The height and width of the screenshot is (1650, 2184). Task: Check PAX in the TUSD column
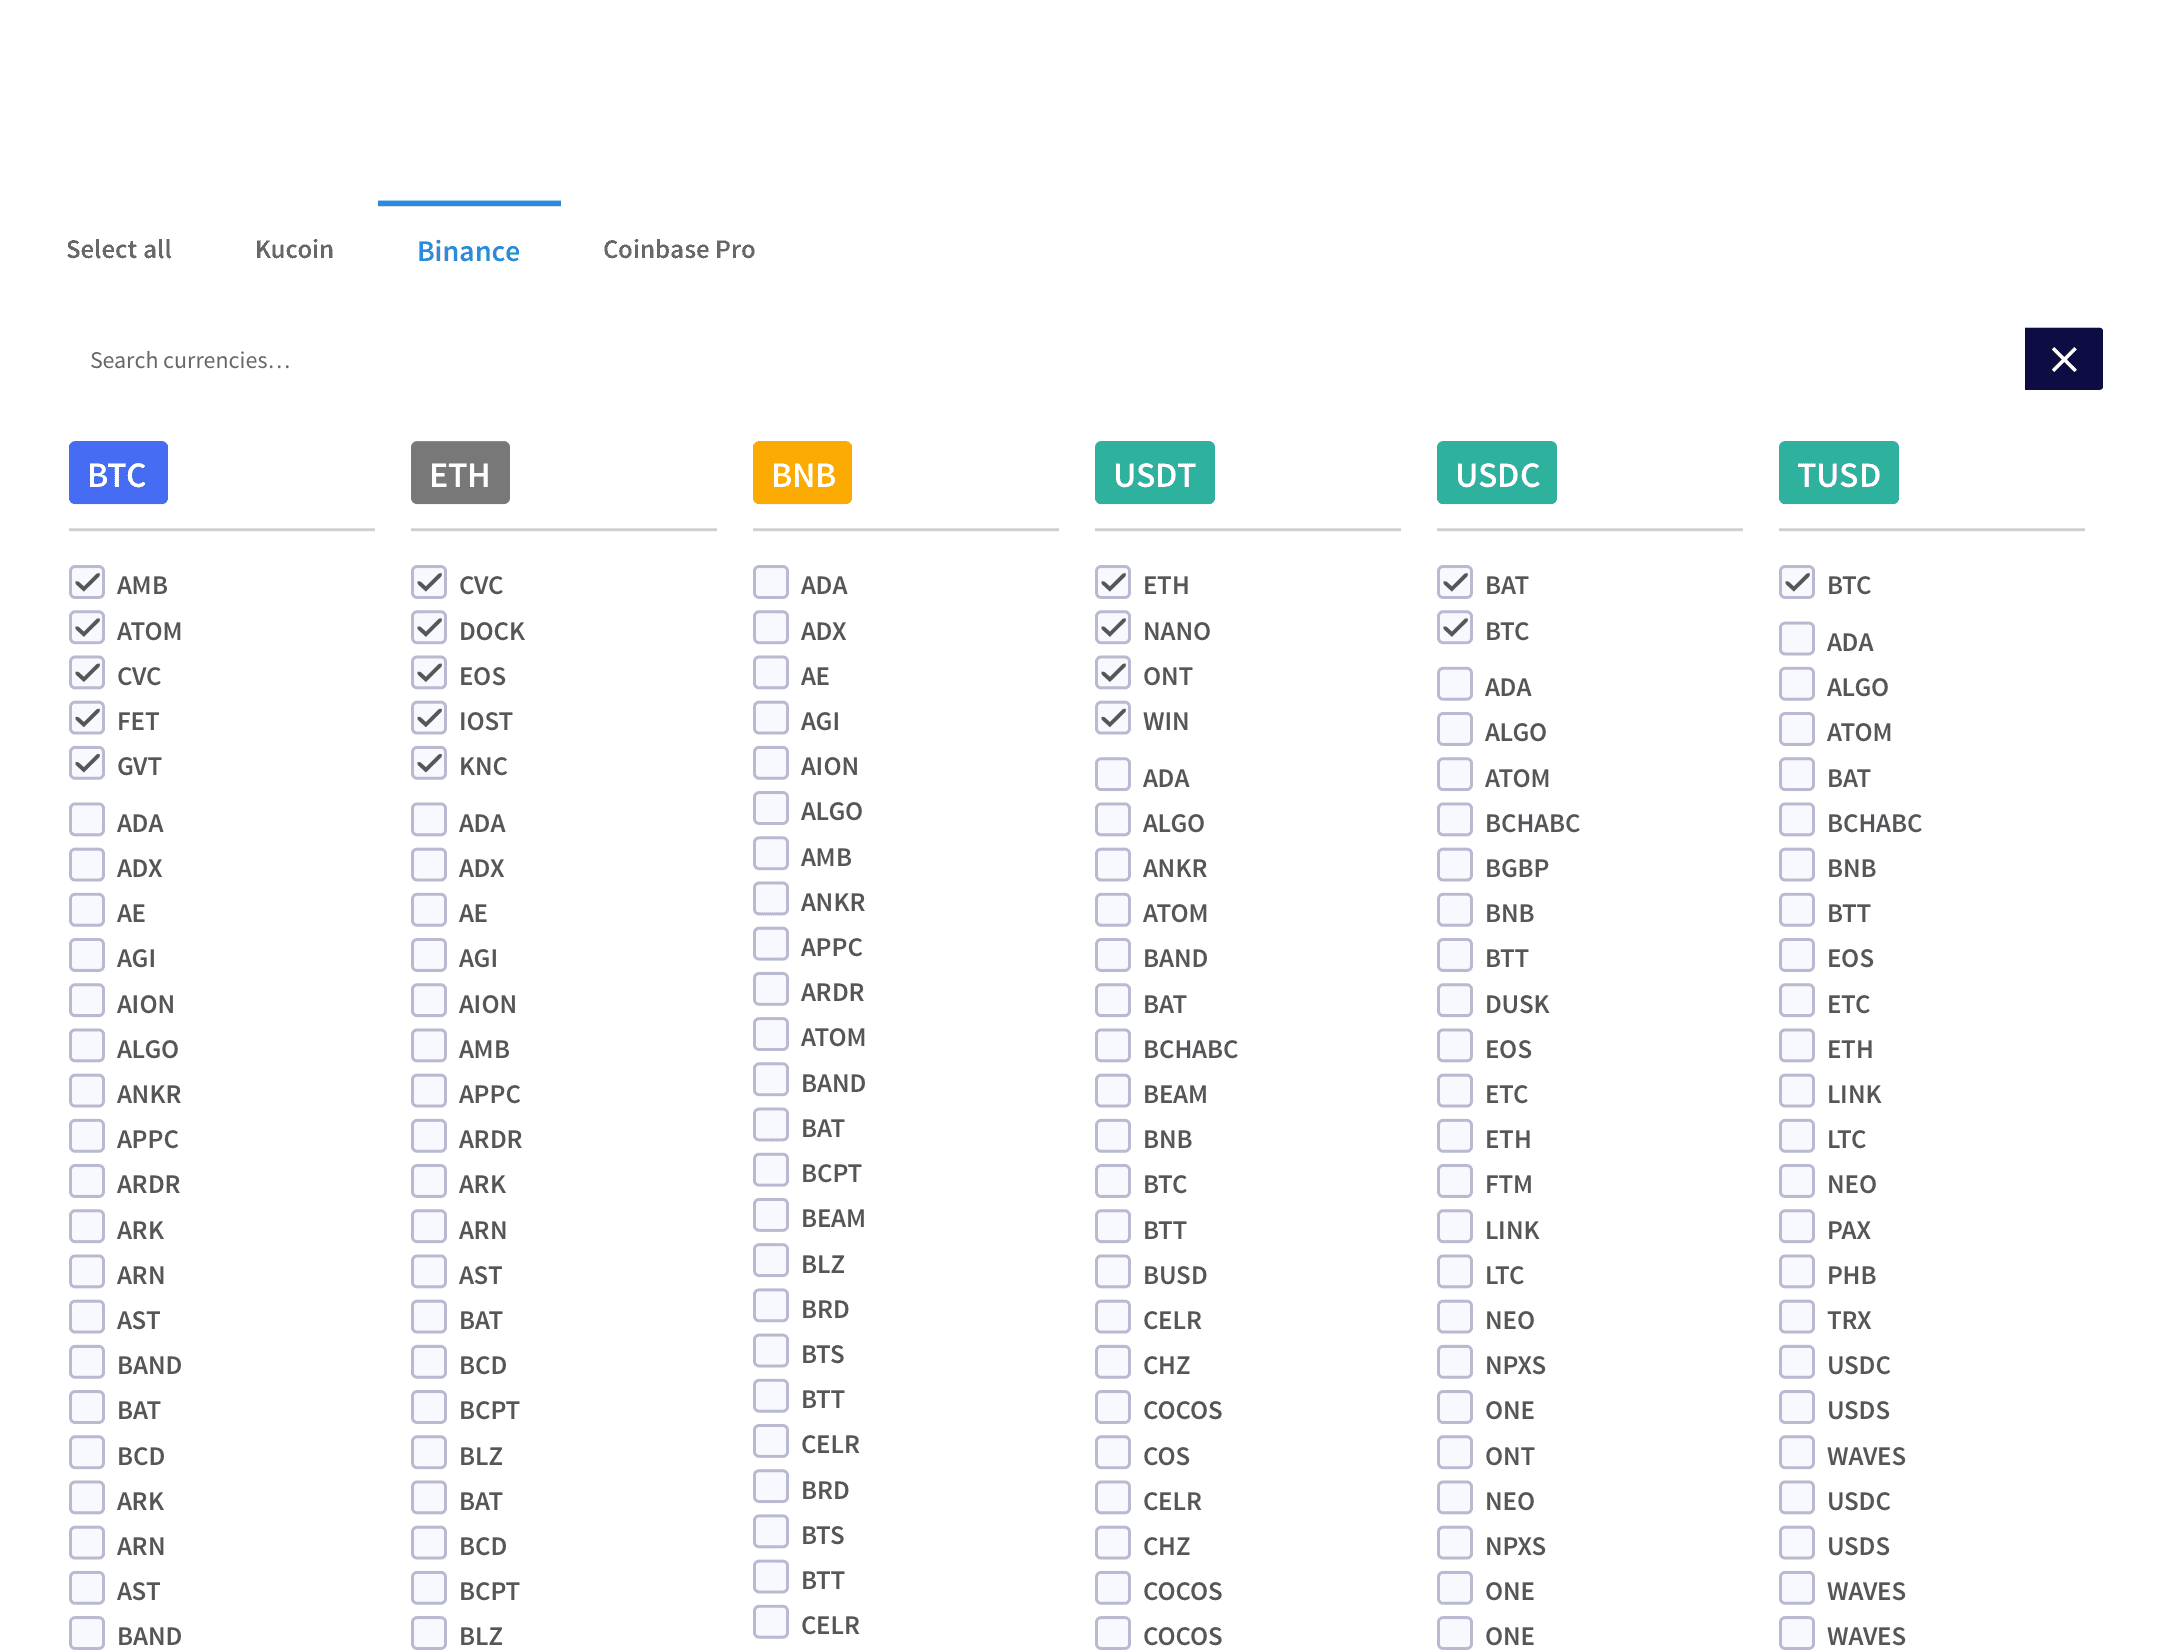coord(1797,1227)
